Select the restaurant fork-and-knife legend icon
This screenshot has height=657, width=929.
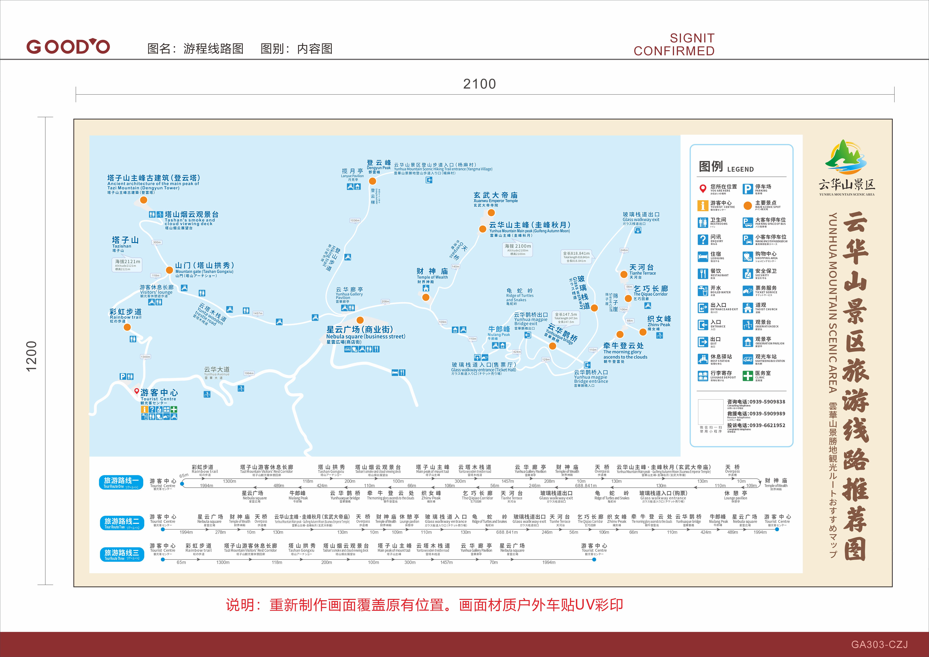pos(703,273)
